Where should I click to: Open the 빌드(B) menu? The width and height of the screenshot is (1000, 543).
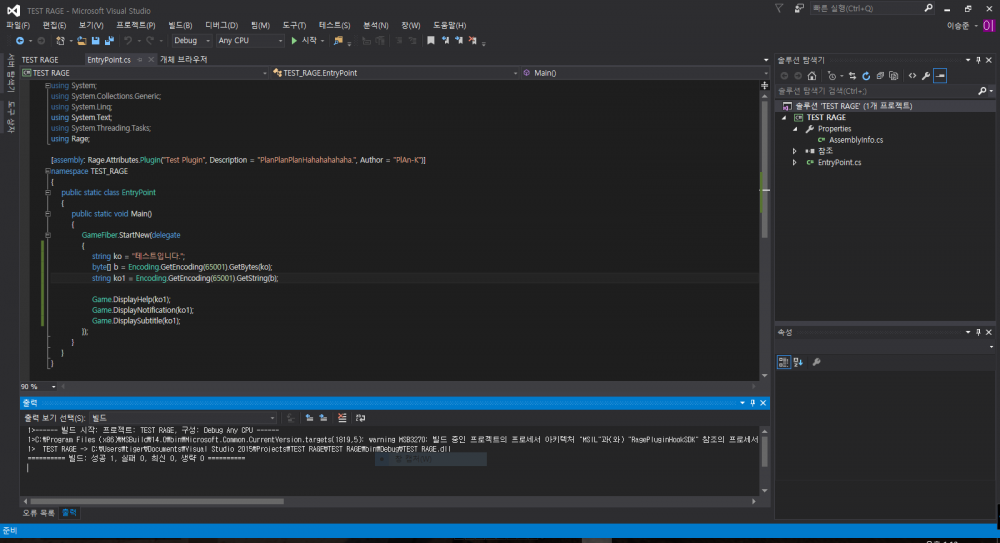[x=181, y=24]
